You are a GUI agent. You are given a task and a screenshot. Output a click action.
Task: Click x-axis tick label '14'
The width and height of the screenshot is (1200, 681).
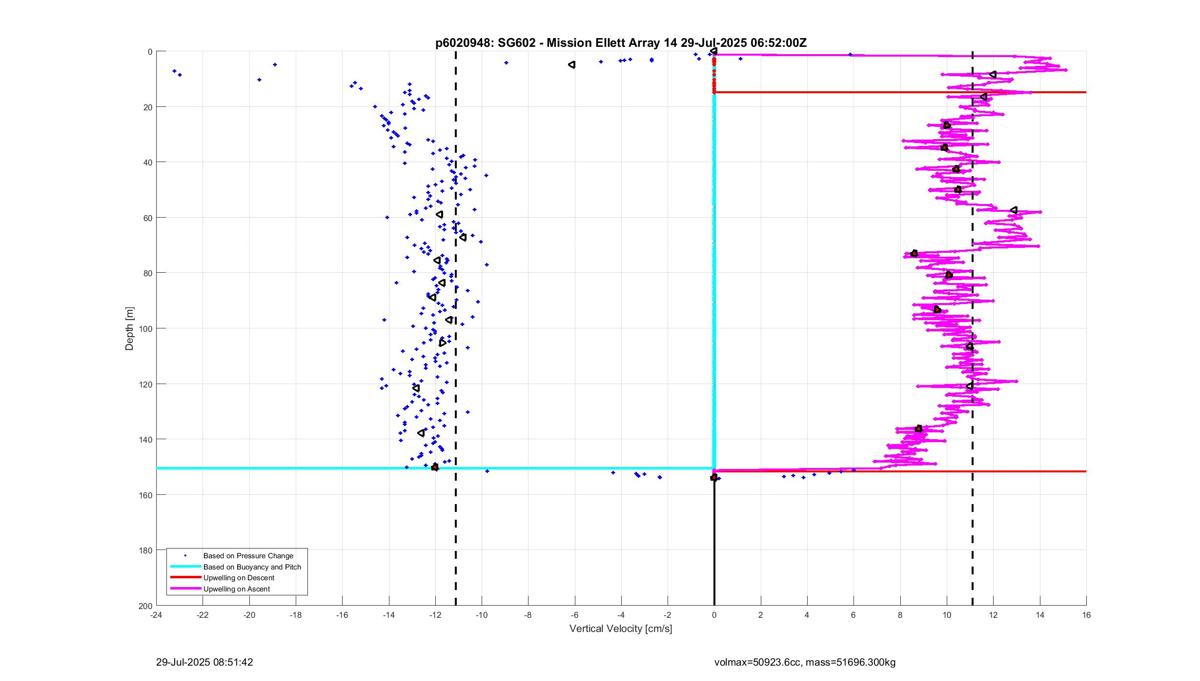[x=1040, y=615]
